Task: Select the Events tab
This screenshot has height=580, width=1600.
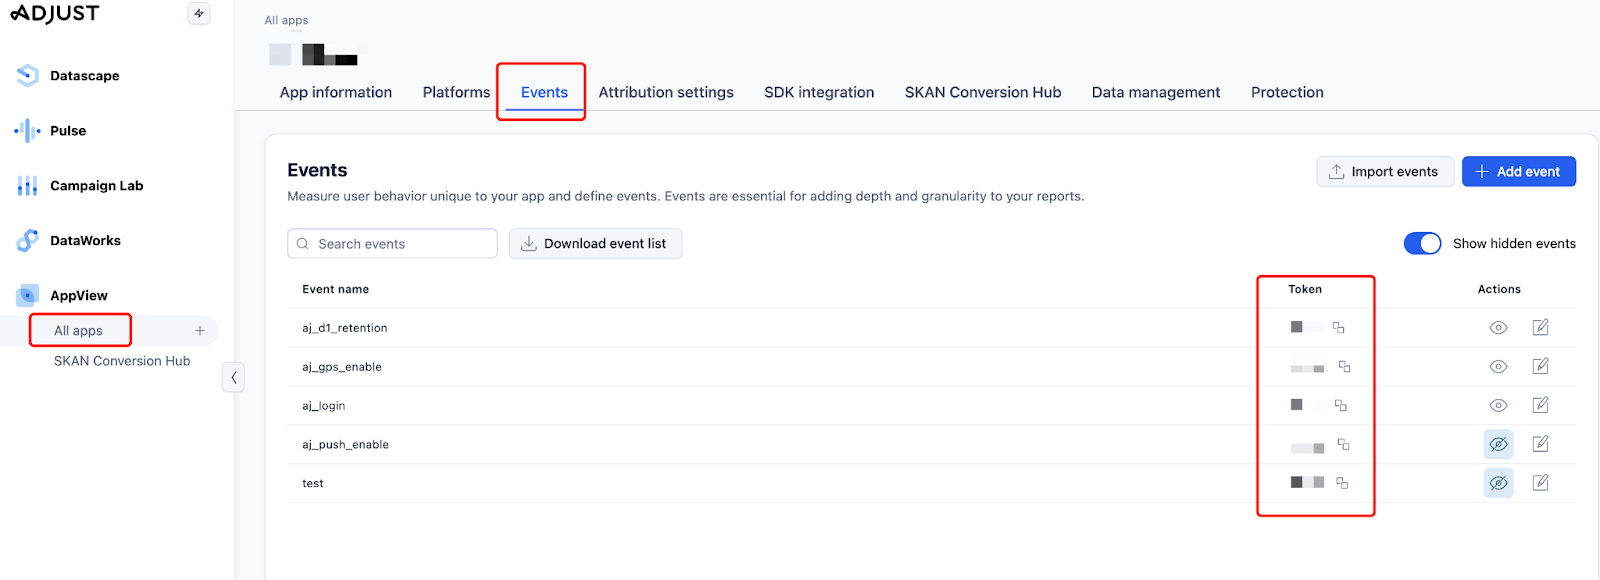Action: (x=544, y=92)
